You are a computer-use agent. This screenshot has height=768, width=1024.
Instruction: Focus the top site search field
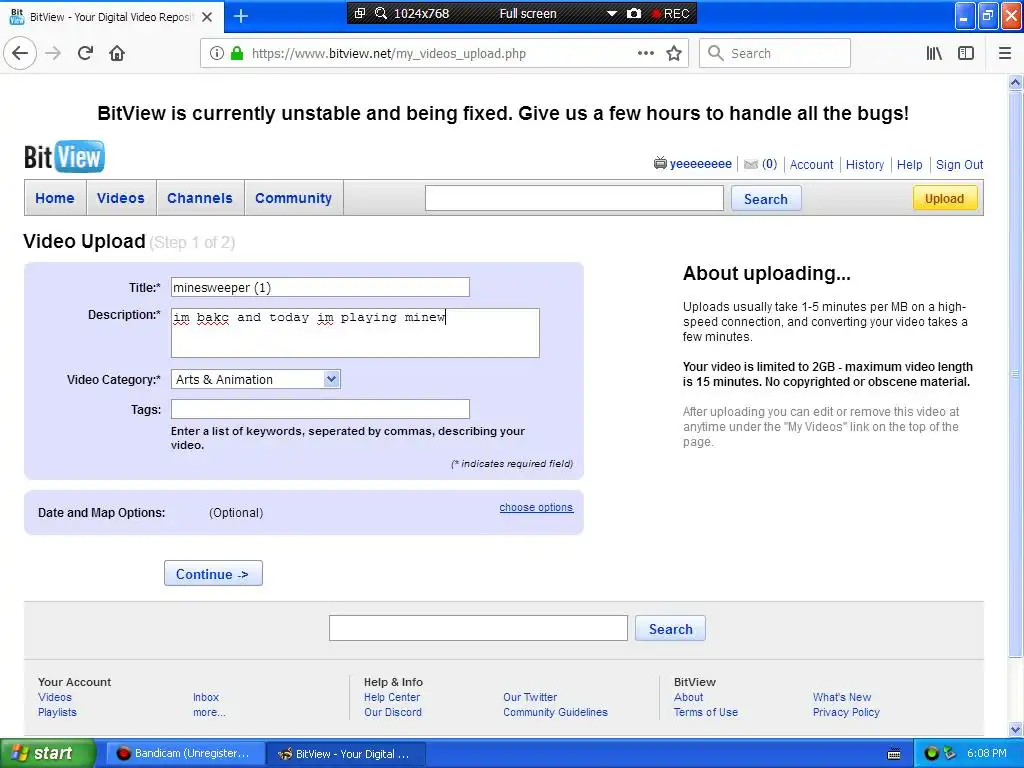tap(574, 199)
